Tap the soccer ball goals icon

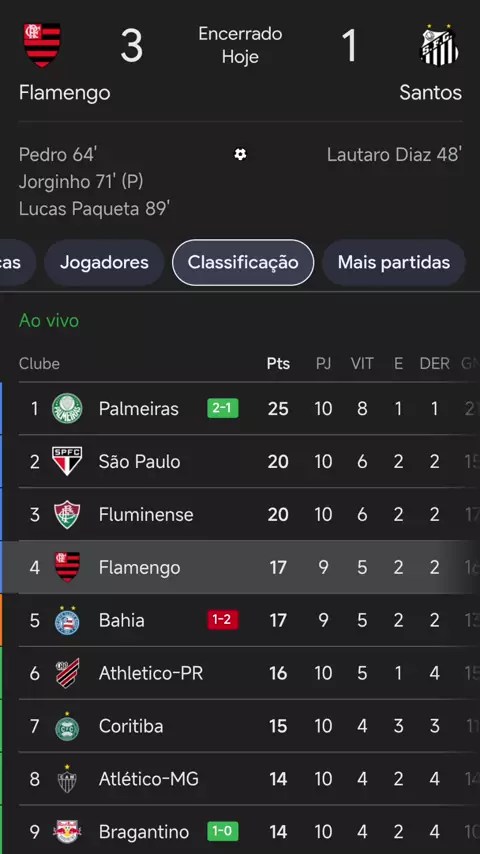click(240, 155)
